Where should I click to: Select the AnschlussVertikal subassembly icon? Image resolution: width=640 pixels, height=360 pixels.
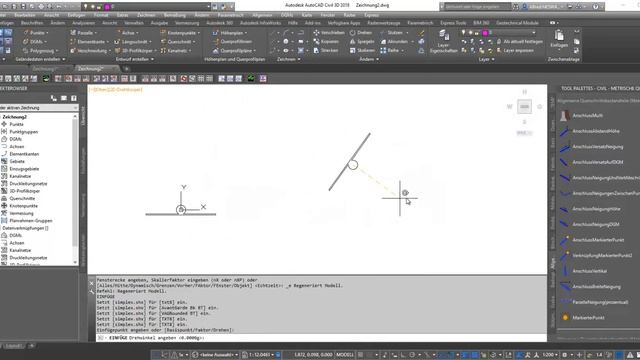565,271
